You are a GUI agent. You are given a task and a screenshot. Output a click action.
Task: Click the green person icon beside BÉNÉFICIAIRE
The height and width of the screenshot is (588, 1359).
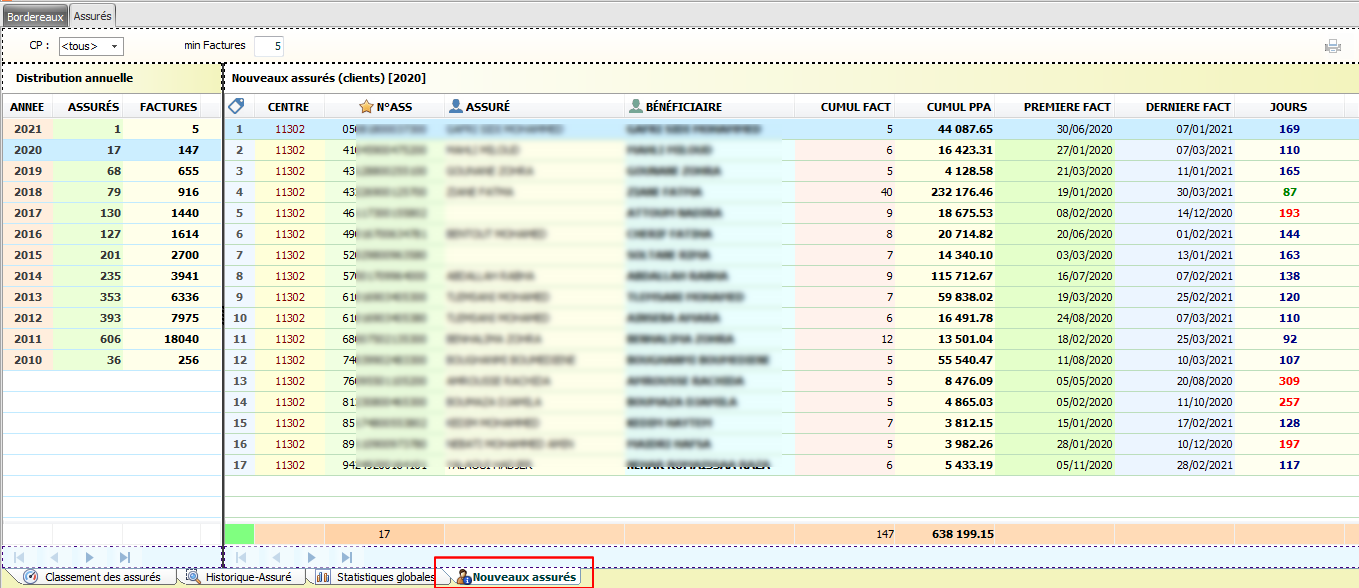[635, 107]
